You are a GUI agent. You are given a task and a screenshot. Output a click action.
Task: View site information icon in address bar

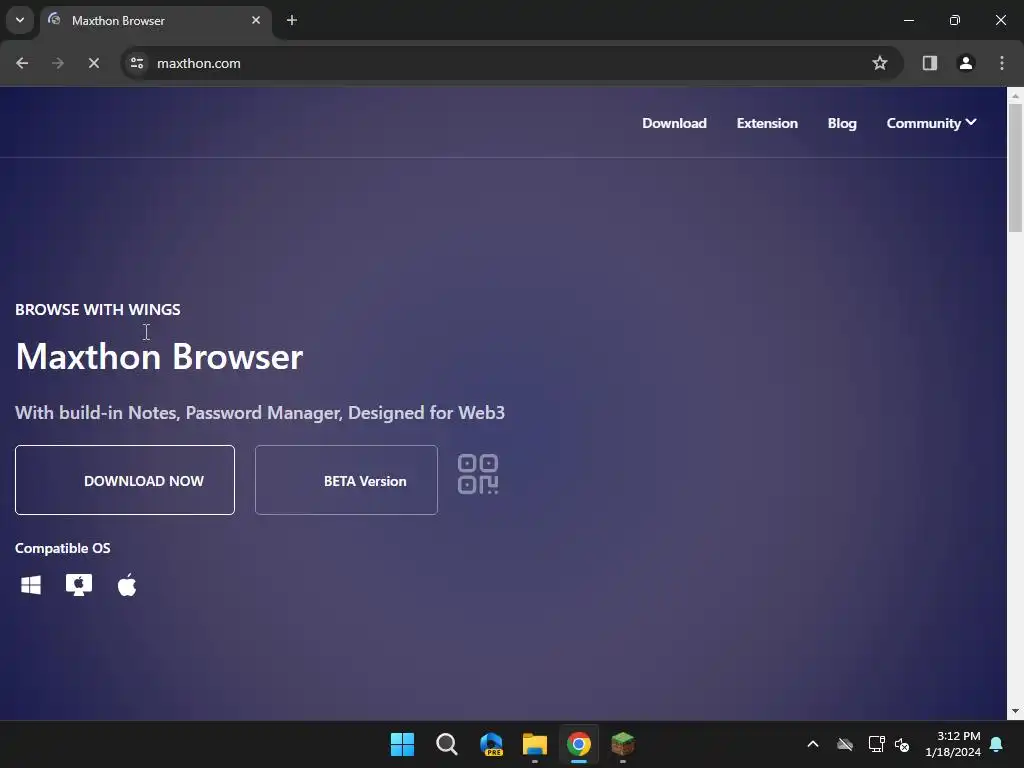pyautogui.click(x=137, y=63)
